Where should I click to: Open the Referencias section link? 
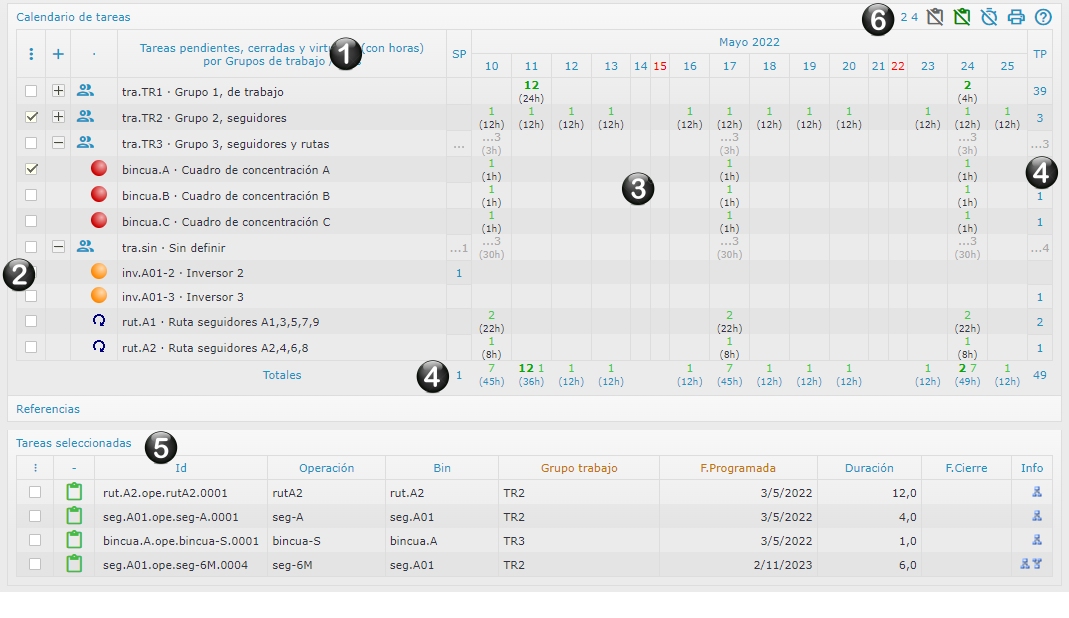tap(48, 409)
